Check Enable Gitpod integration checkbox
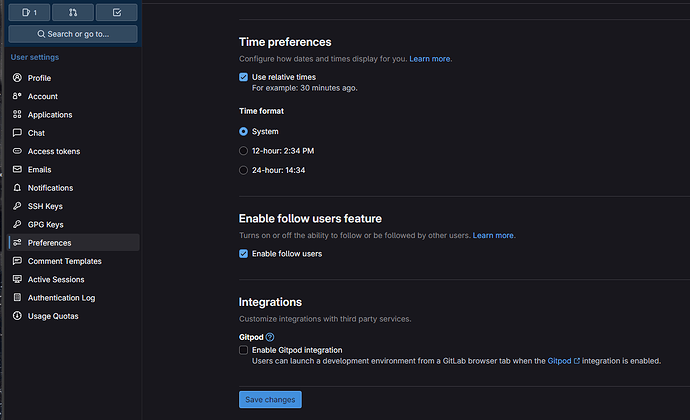 pos(243,350)
